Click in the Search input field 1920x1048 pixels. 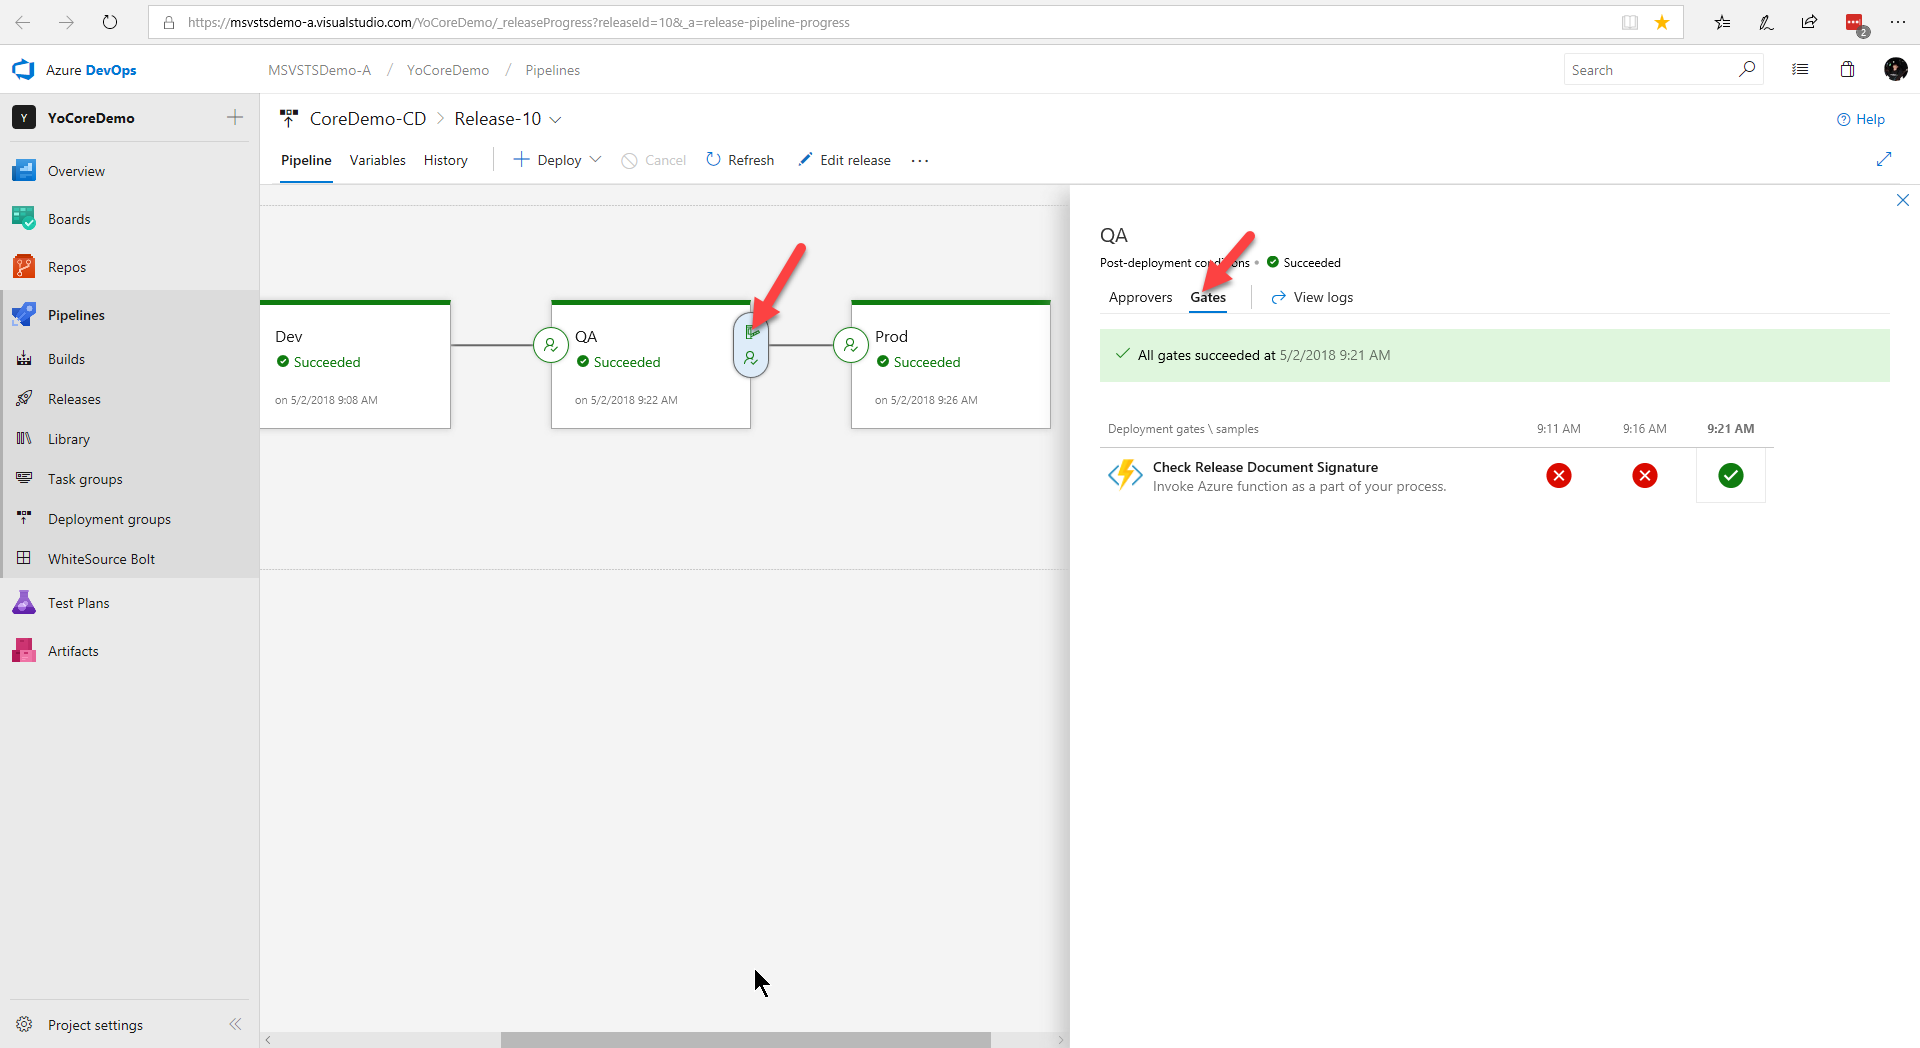click(x=1650, y=69)
